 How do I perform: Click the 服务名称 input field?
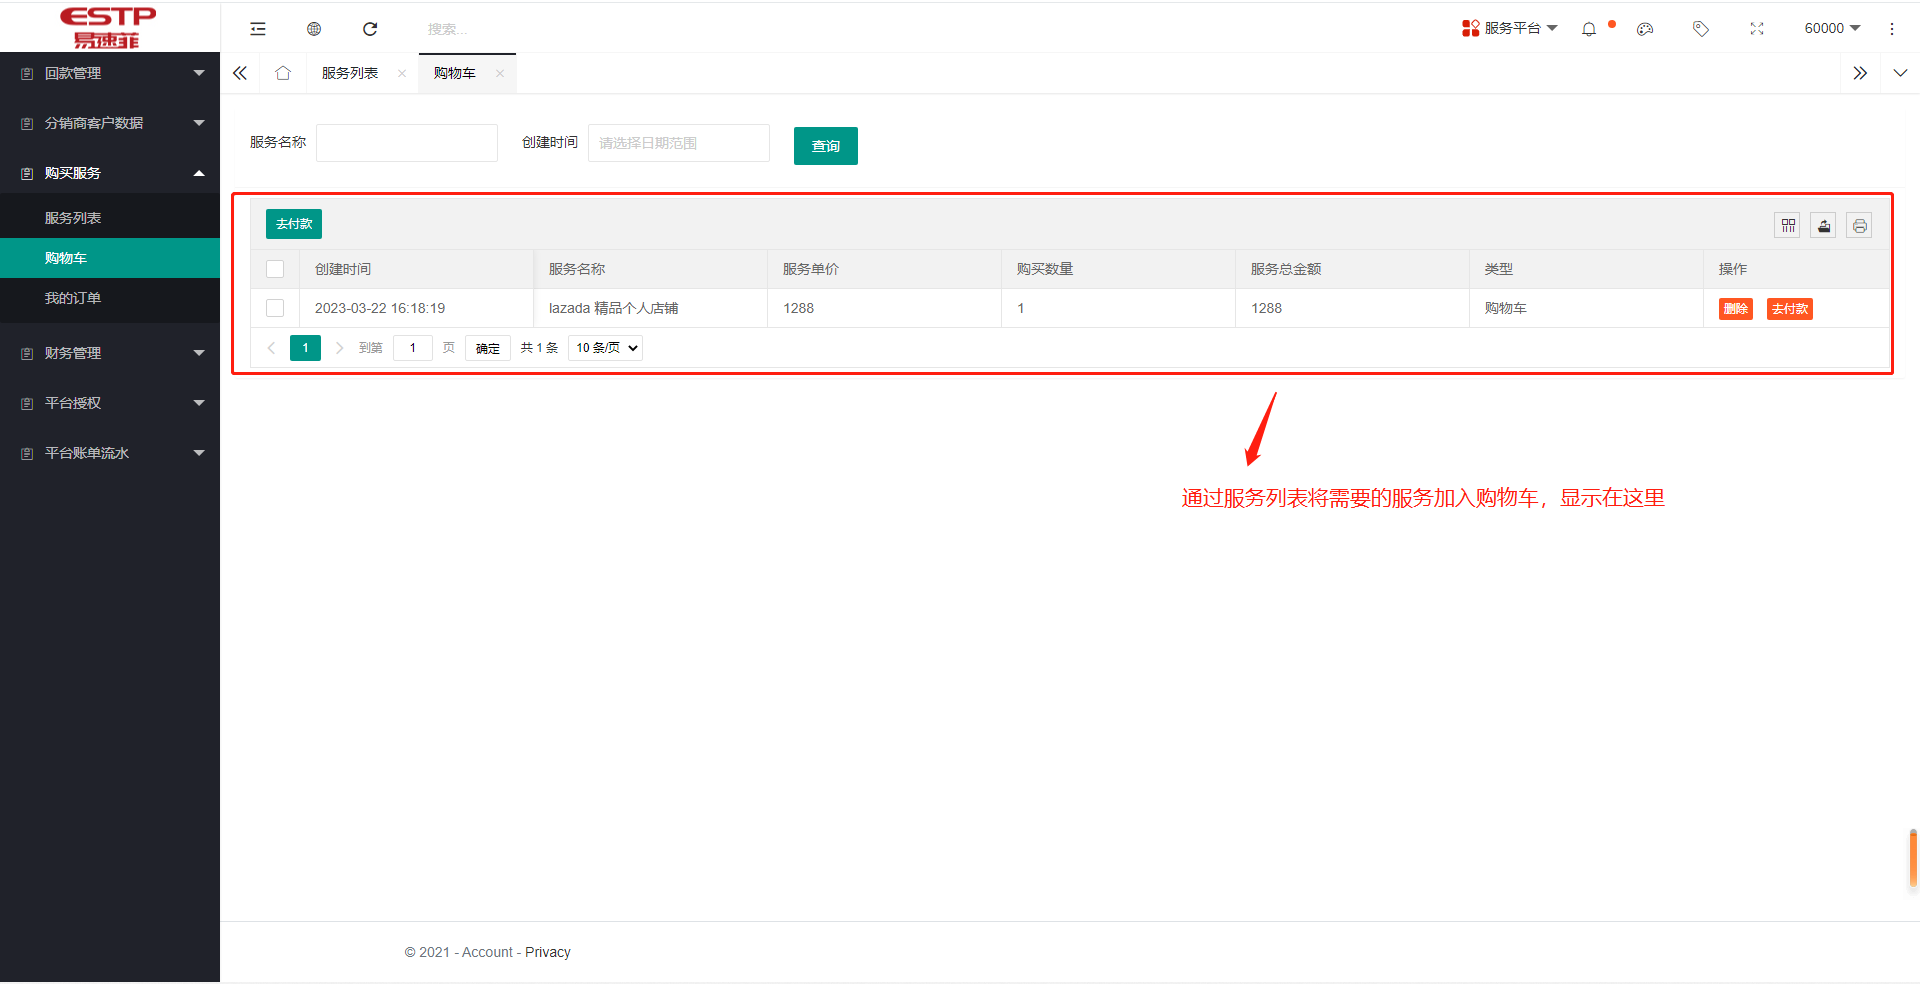(407, 143)
